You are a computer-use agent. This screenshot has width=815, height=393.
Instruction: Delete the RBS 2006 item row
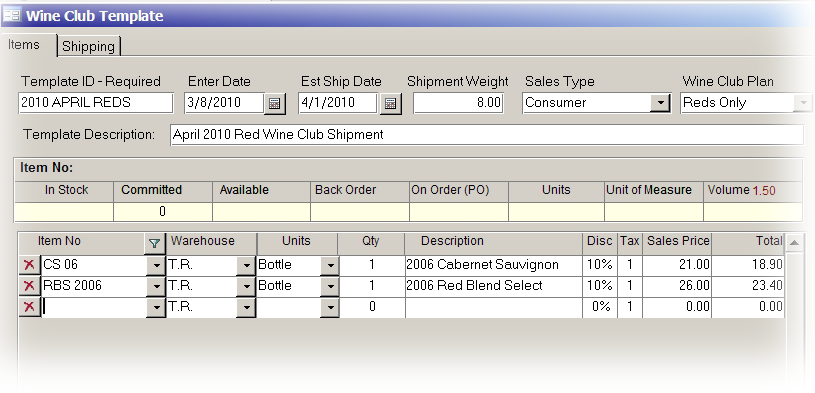coord(29,285)
